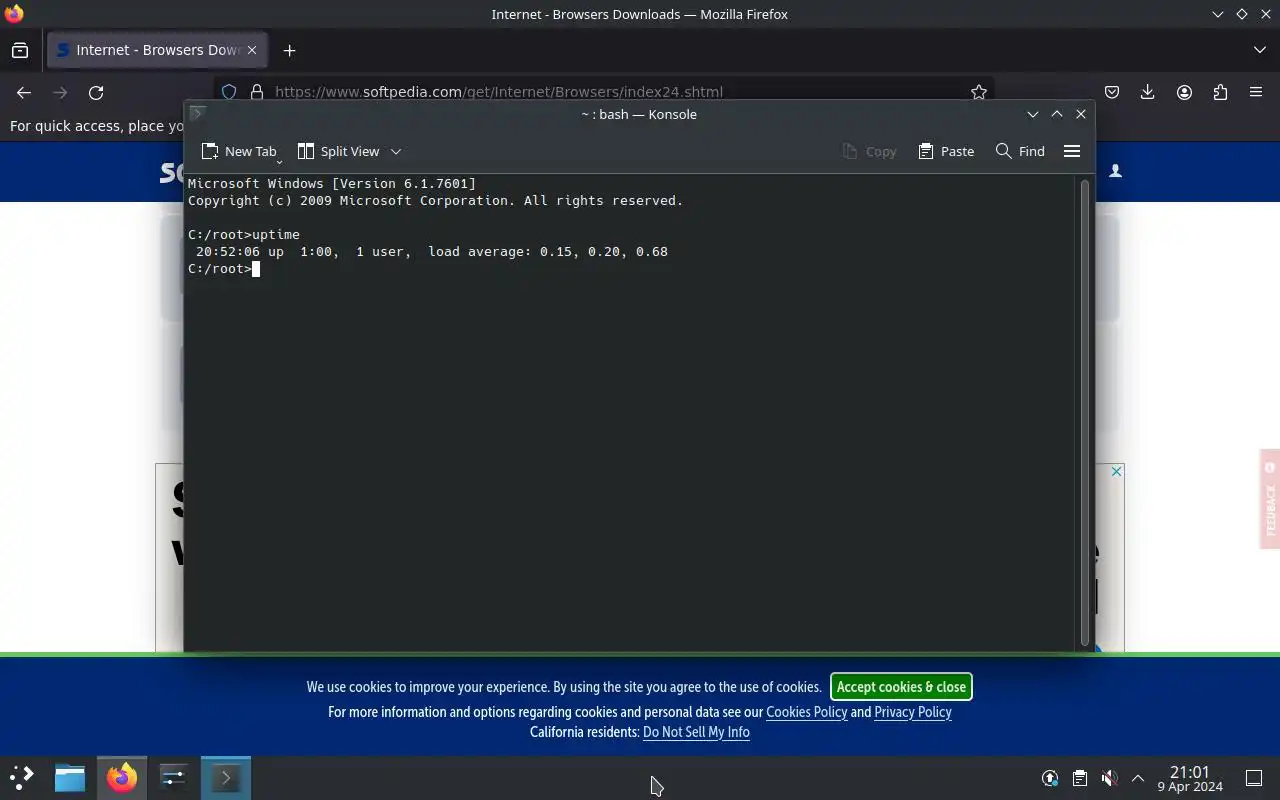Open the Privacy Policy link
The height and width of the screenshot is (800, 1280).
click(x=913, y=712)
